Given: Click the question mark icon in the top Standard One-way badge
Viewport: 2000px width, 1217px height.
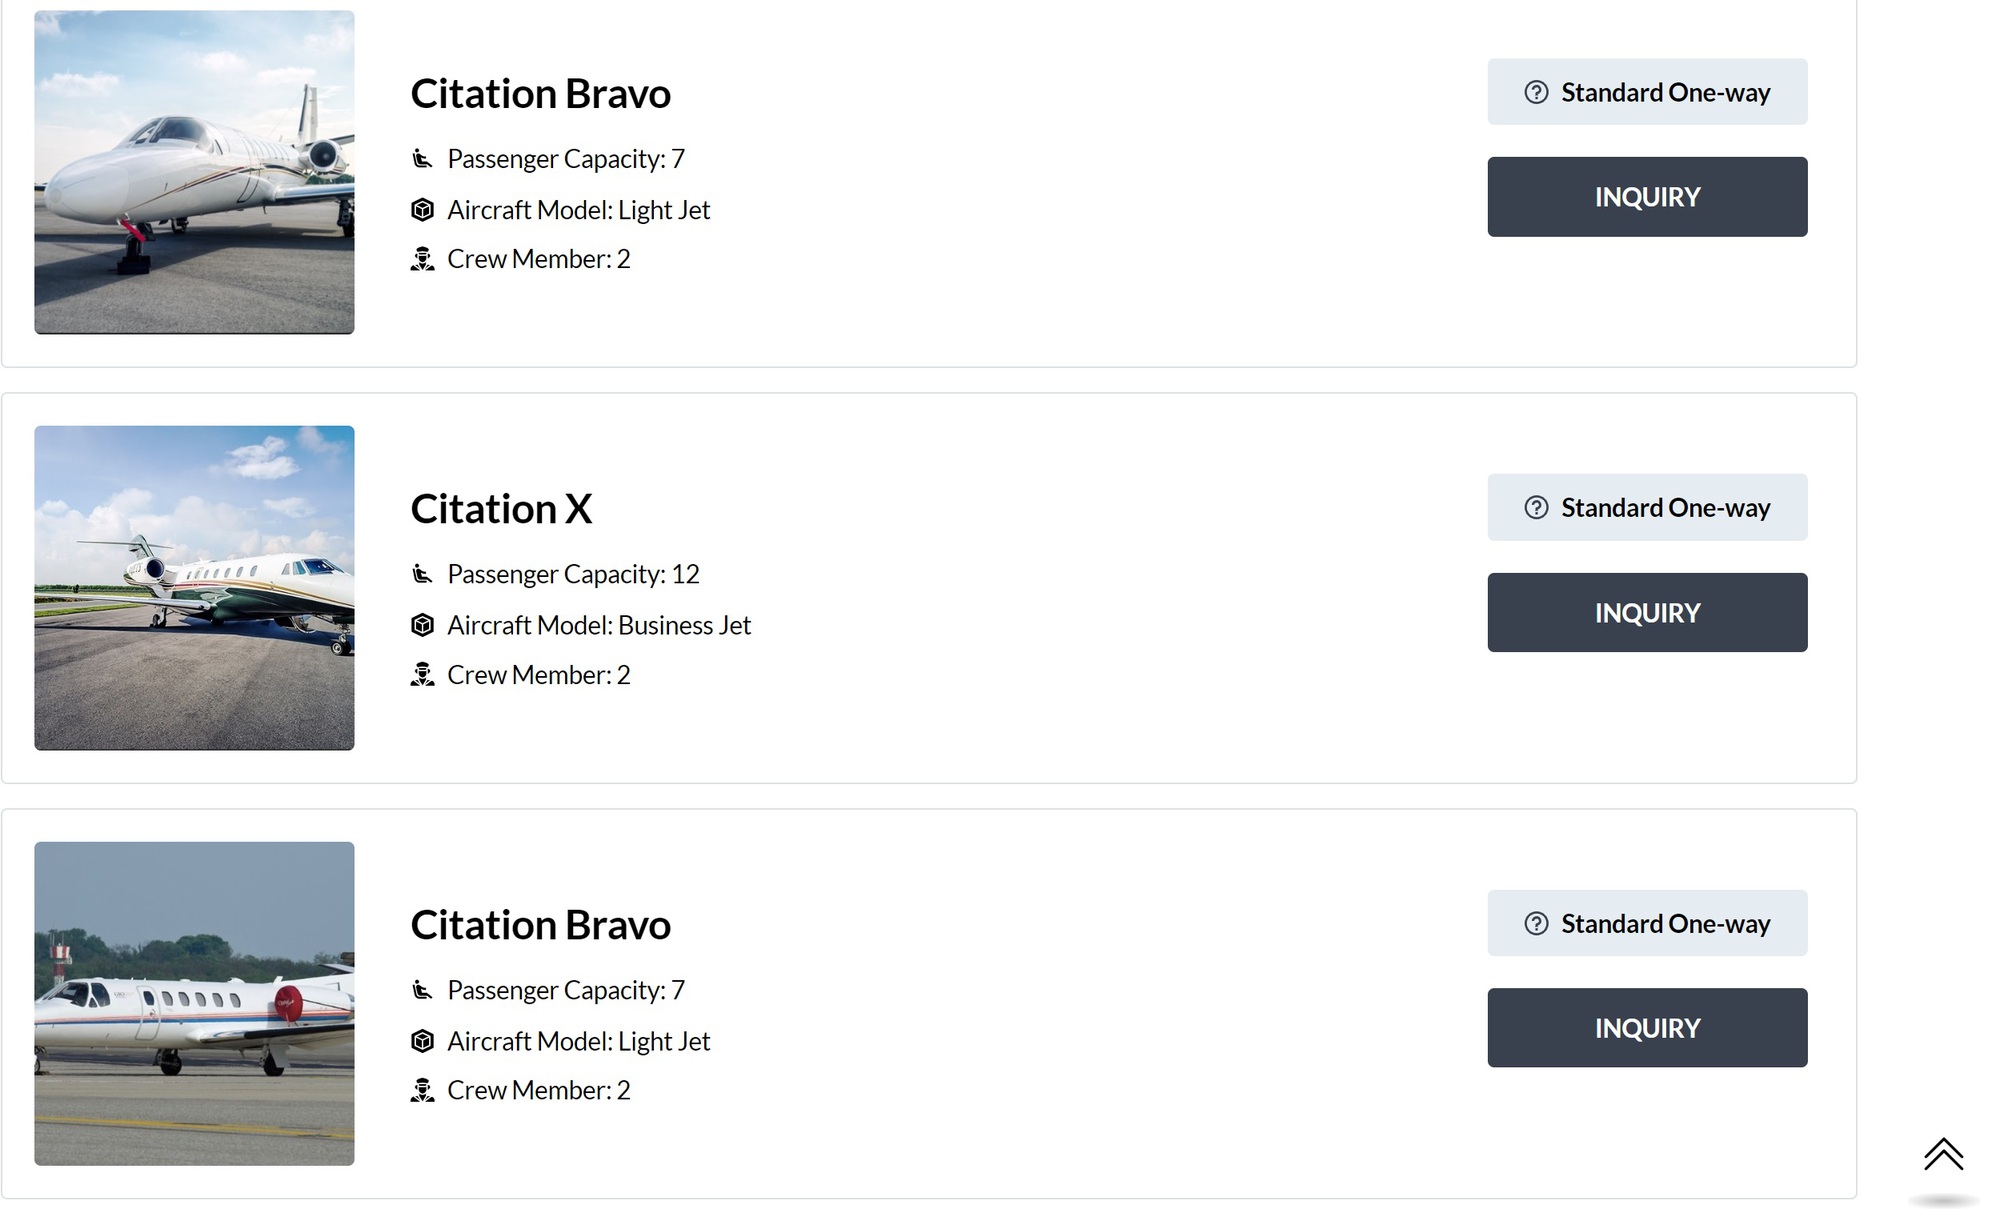Looking at the screenshot, I should pos(1536,92).
